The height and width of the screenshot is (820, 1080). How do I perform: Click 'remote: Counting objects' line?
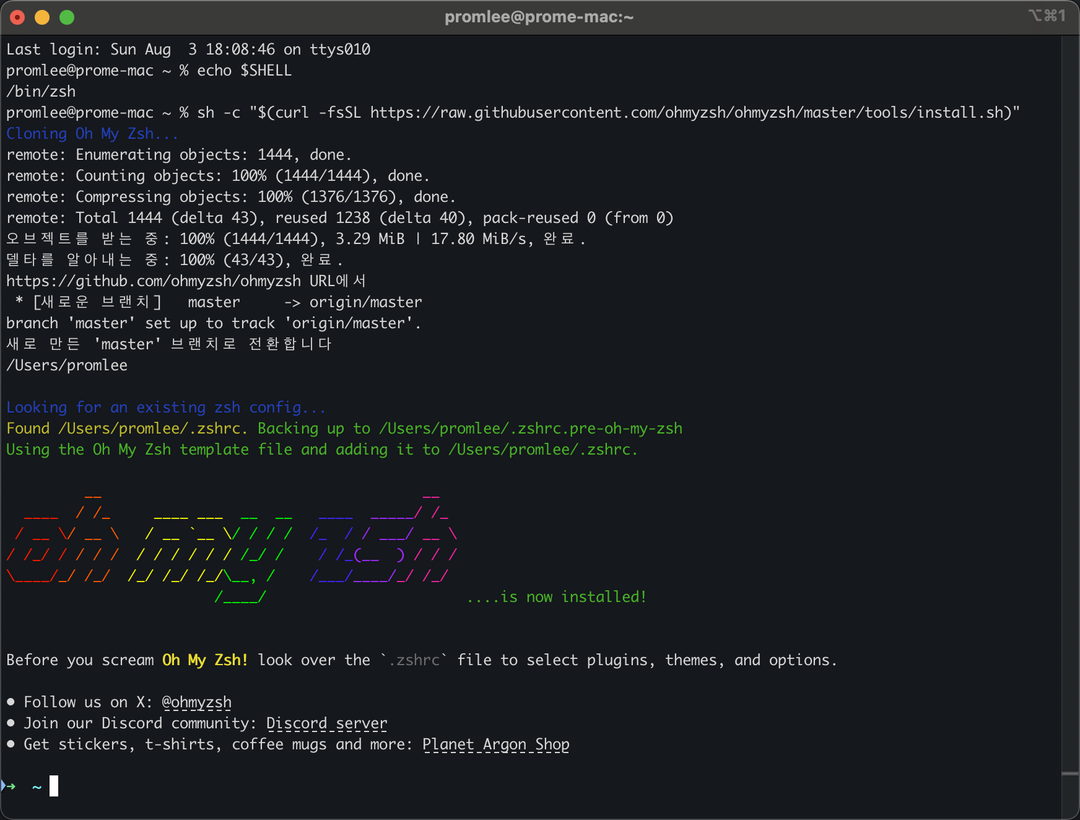click(218, 176)
